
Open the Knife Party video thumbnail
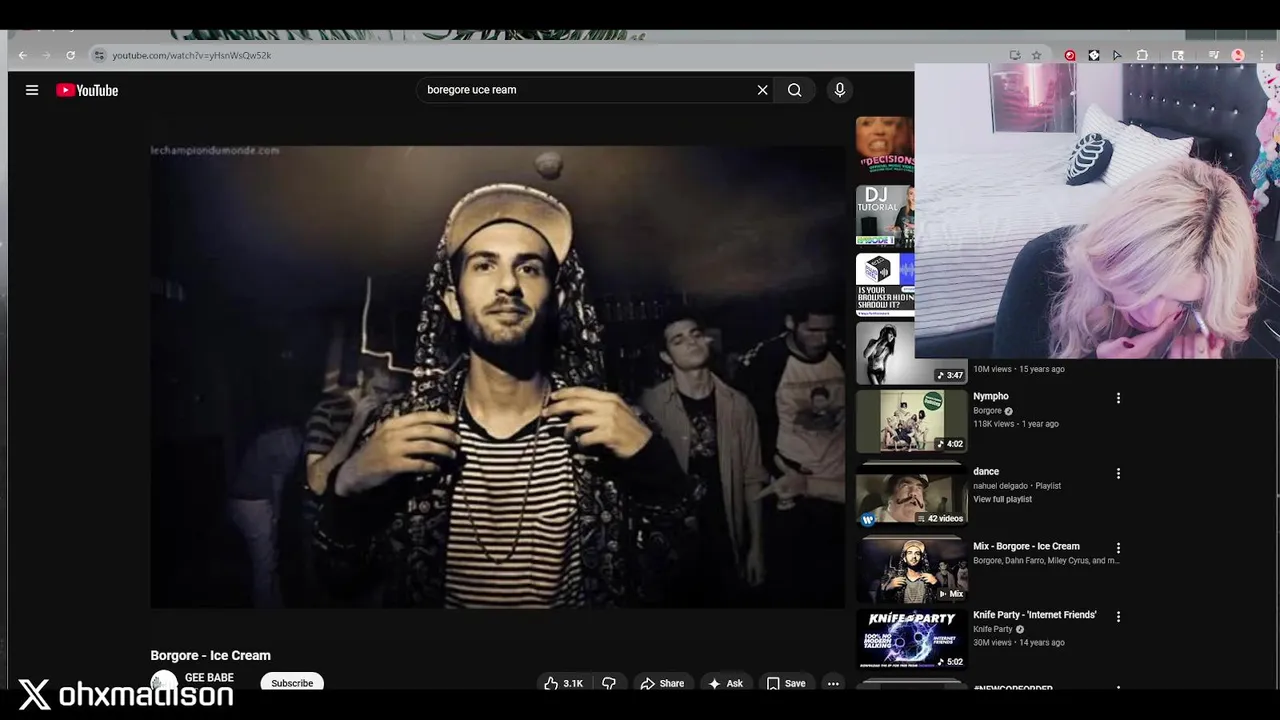pos(911,639)
